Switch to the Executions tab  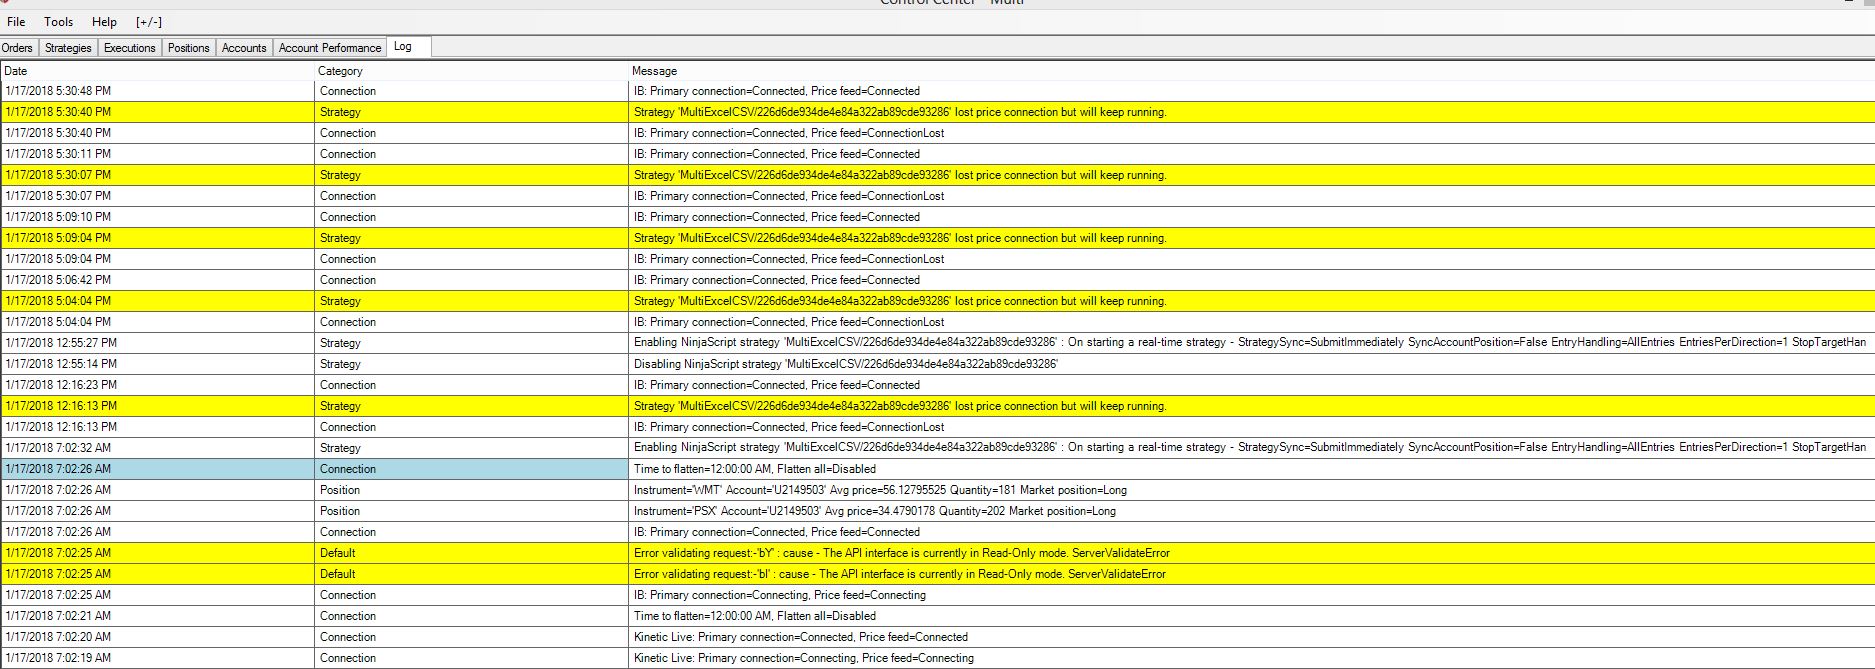pos(130,48)
